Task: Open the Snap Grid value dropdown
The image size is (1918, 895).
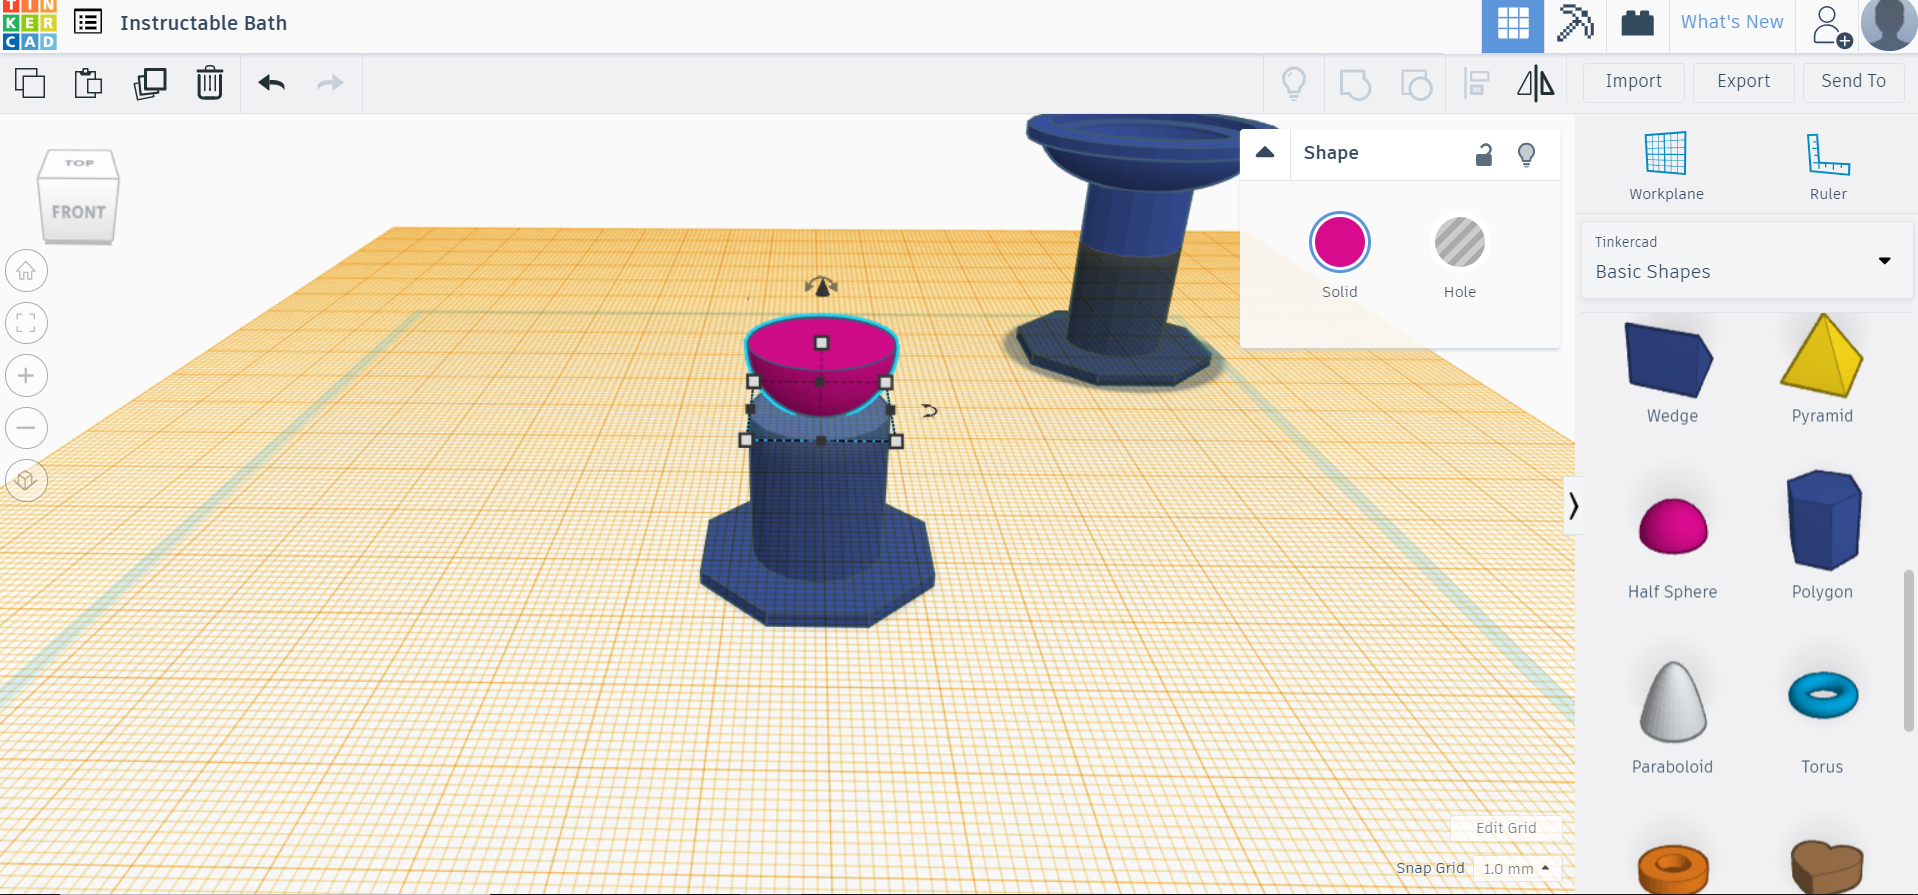Action: pyautogui.click(x=1516, y=868)
